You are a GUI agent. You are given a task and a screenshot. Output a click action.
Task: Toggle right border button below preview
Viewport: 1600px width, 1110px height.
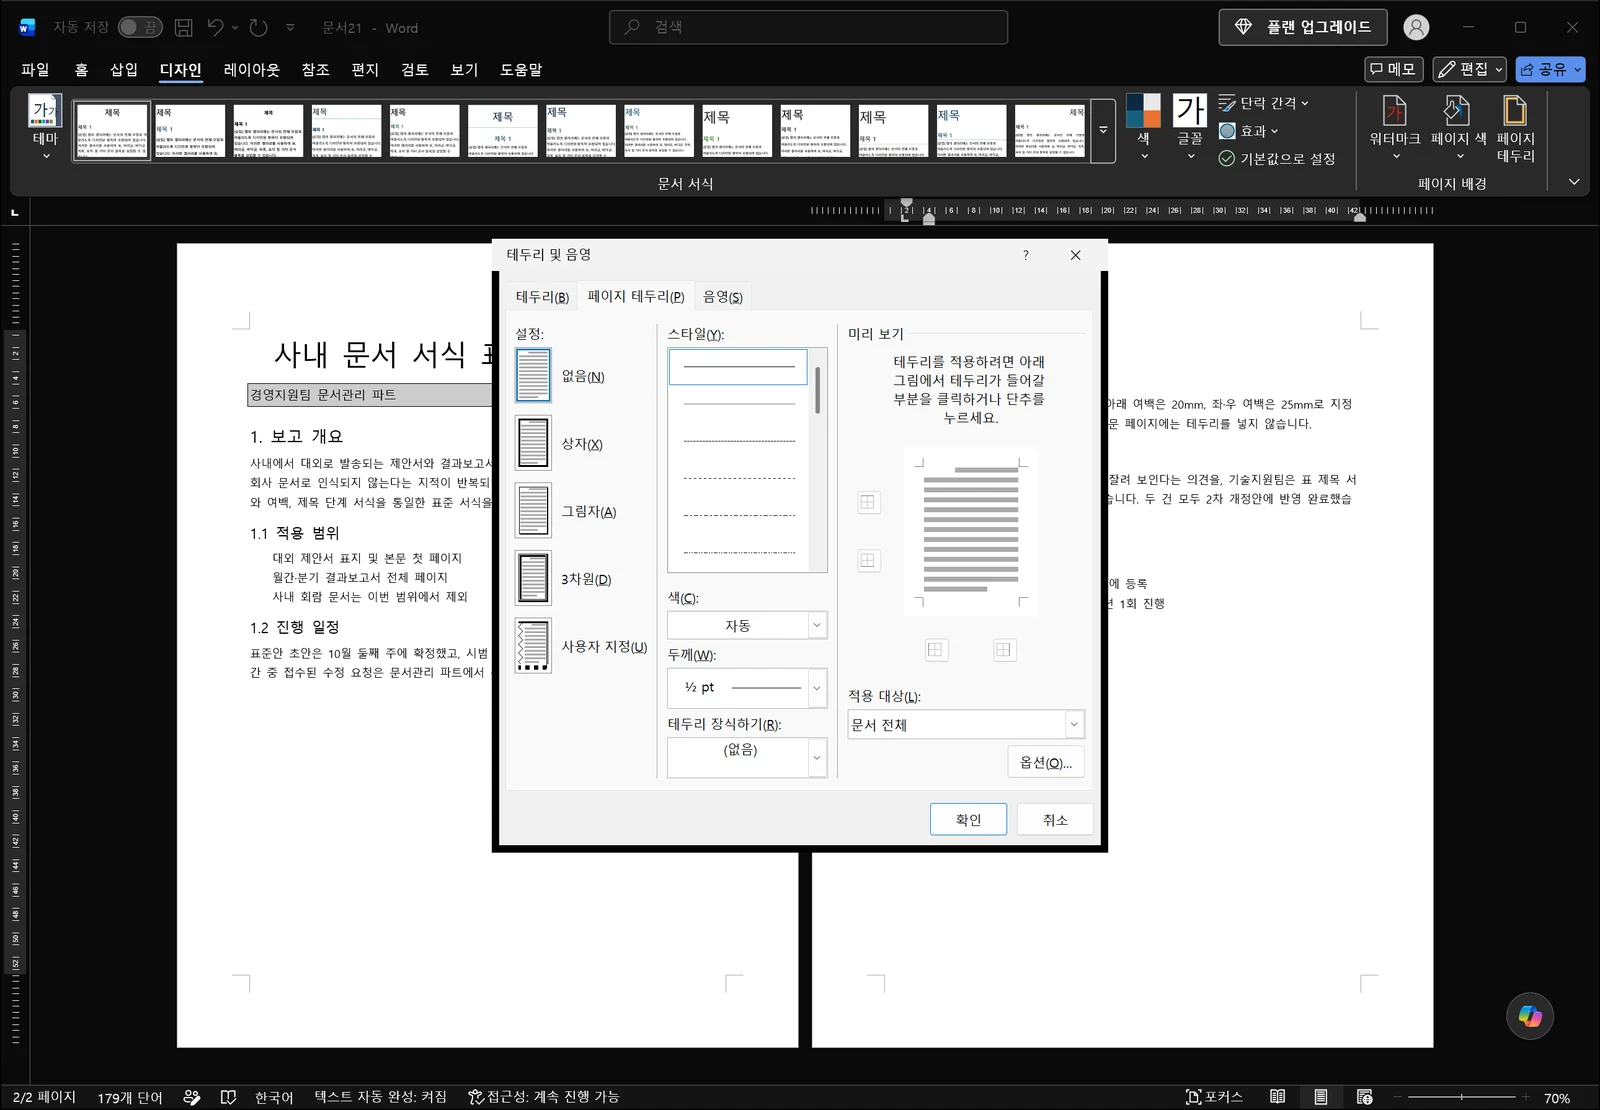1004,650
